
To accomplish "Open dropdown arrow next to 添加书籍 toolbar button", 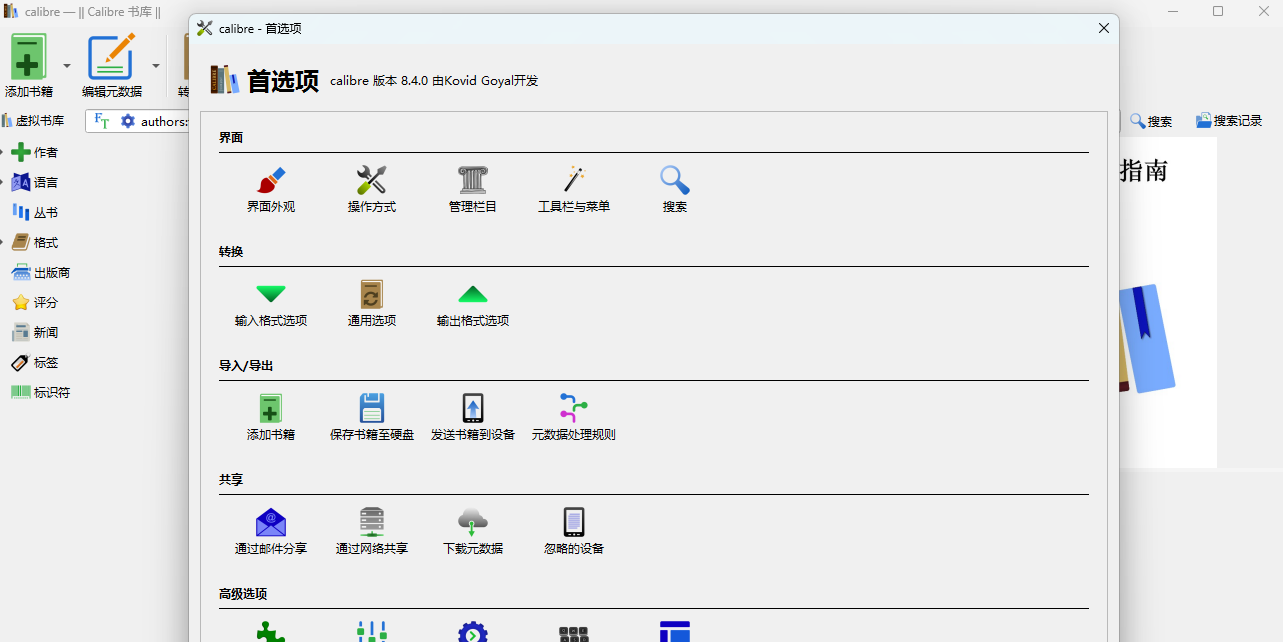I will (67, 66).
